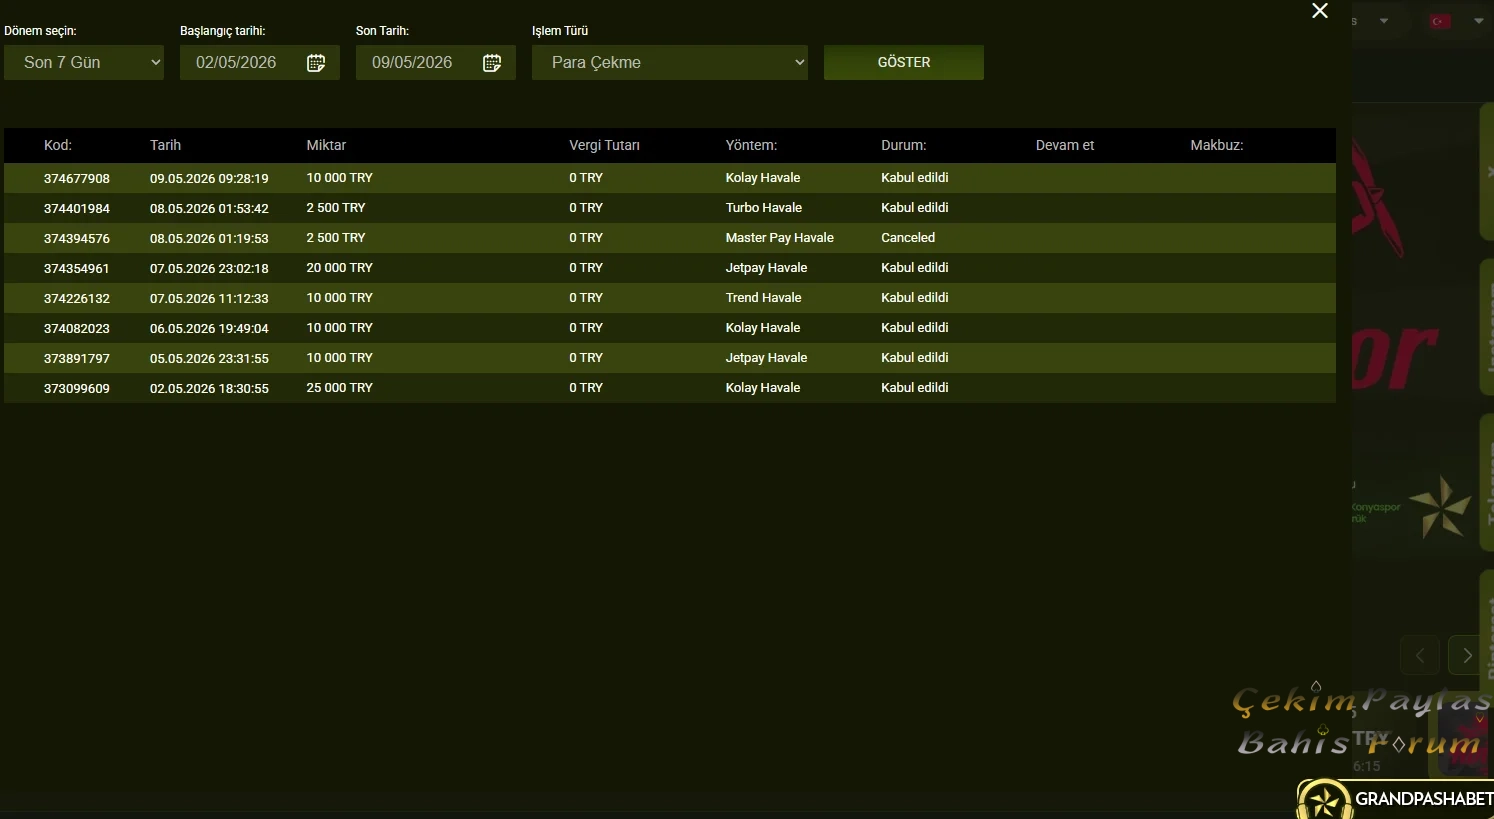The height and width of the screenshot is (819, 1494).
Task: Select the Canceled Master Pay Havale row
Action: [670, 238]
